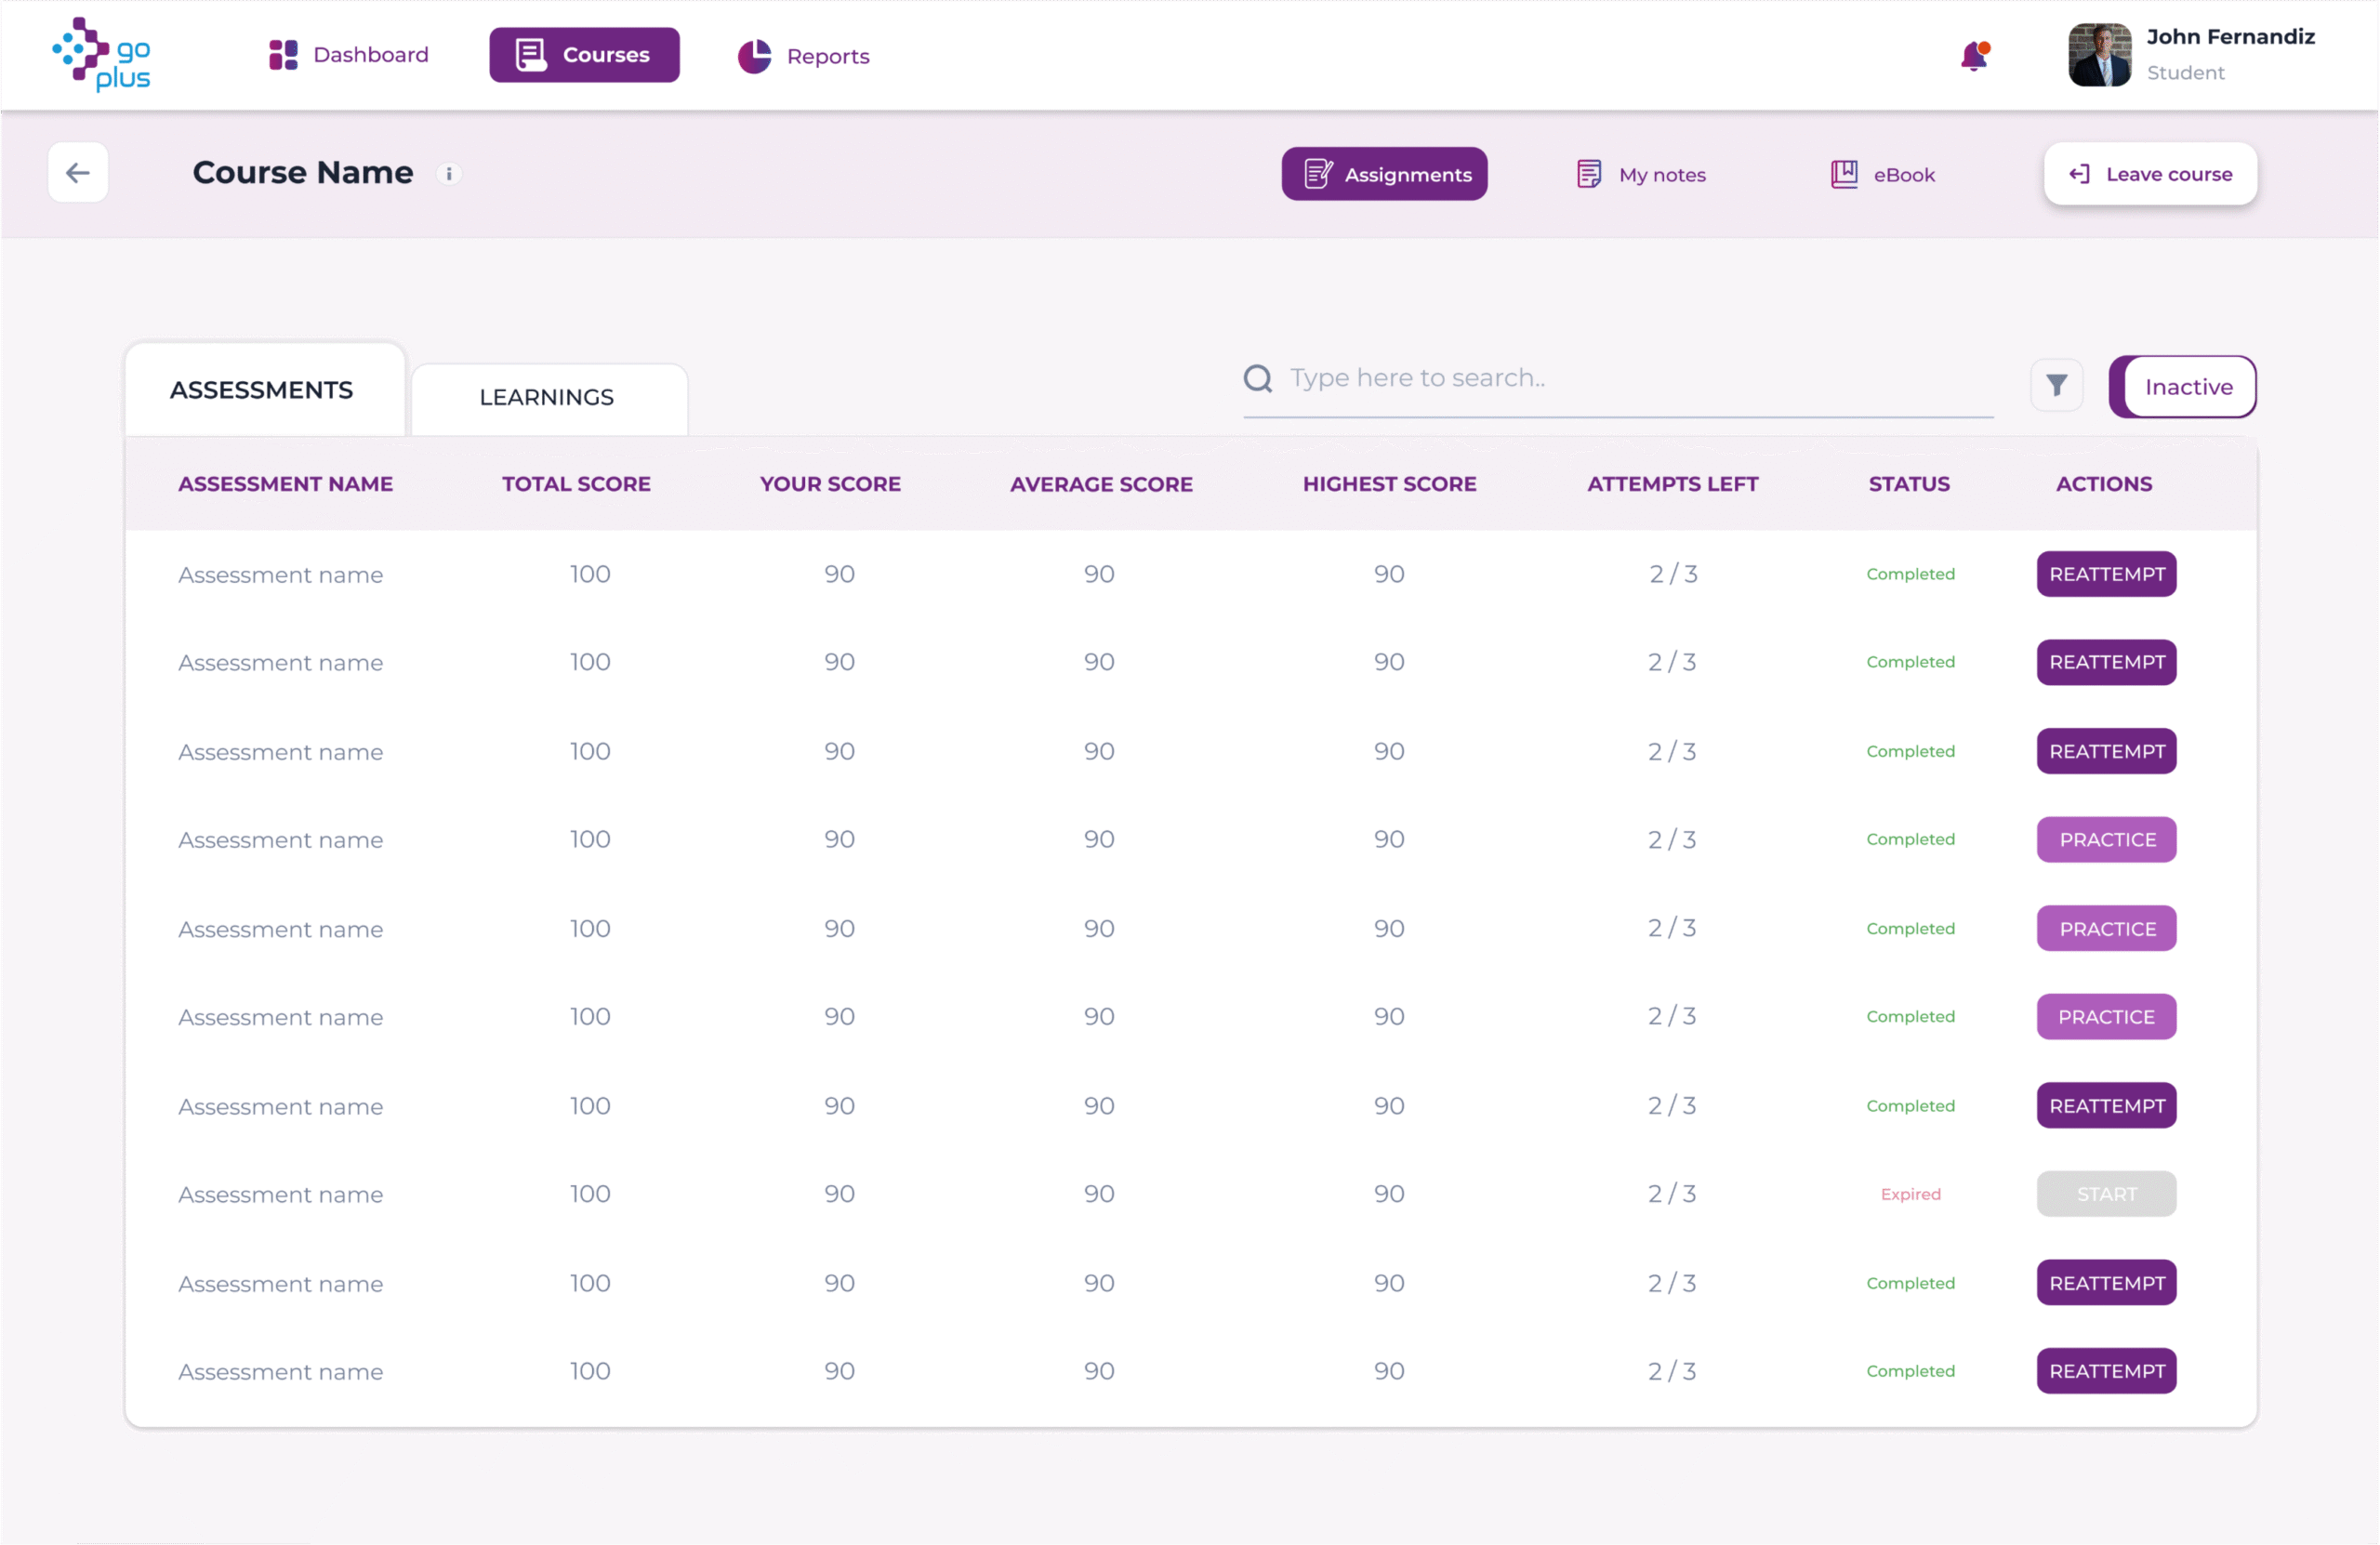Image resolution: width=2380 pixels, height=1545 pixels.
Task: Click the search magnifier icon
Action: [x=1257, y=378]
